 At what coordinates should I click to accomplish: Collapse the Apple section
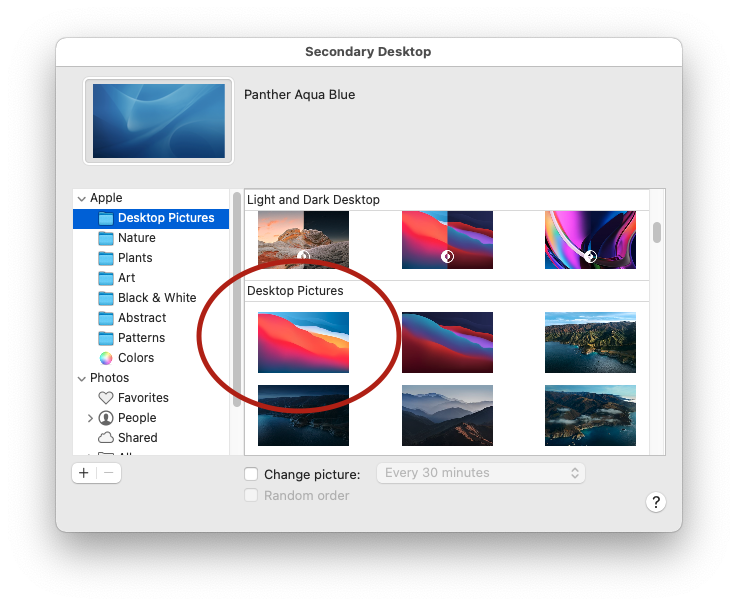tap(81, 198)
